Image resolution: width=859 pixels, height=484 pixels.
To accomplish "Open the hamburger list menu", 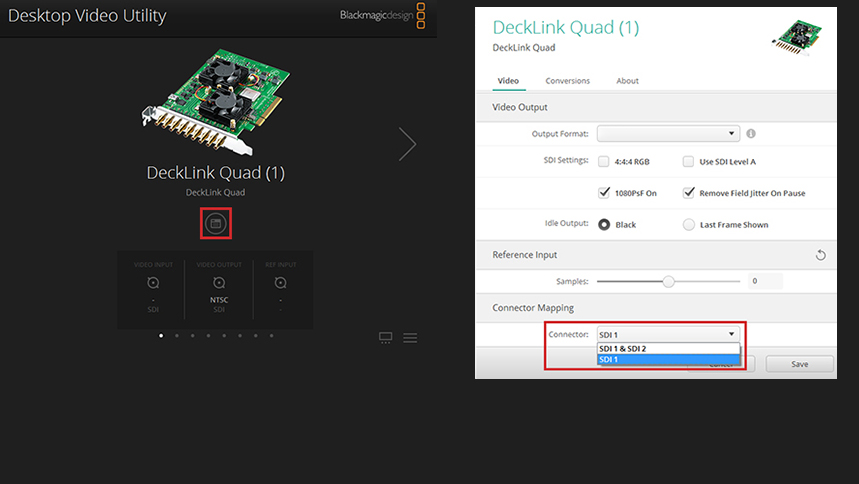I will pyautogui.click(x=410, y=338).
